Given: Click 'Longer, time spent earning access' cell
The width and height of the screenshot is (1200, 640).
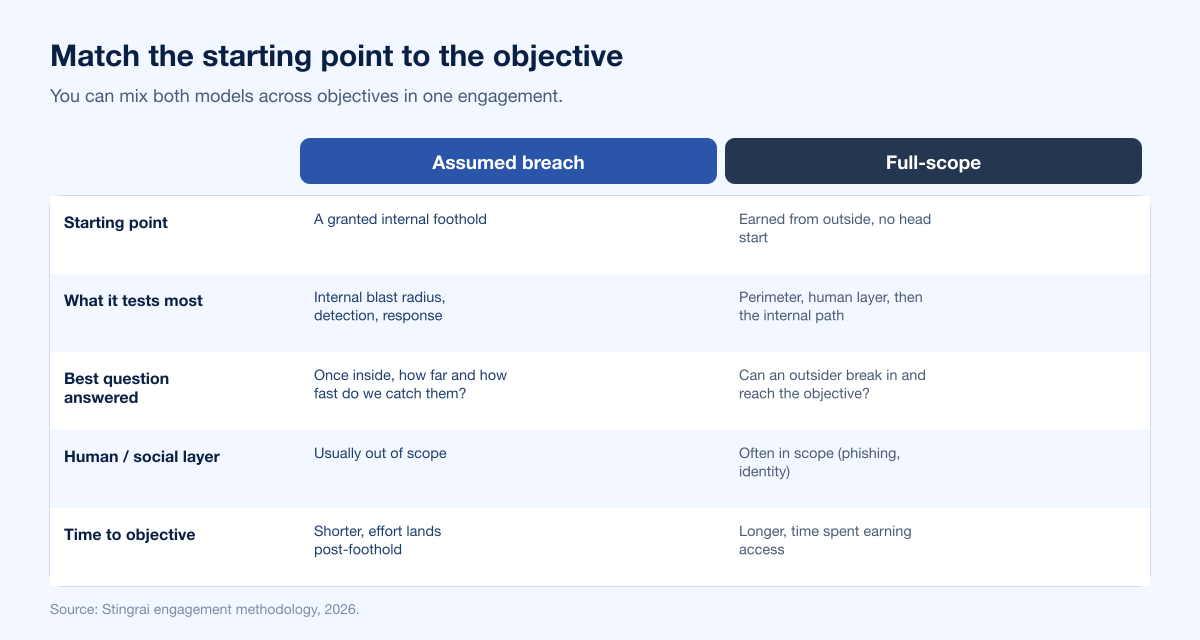Looking at the screenshot, I should click(825, 540).
